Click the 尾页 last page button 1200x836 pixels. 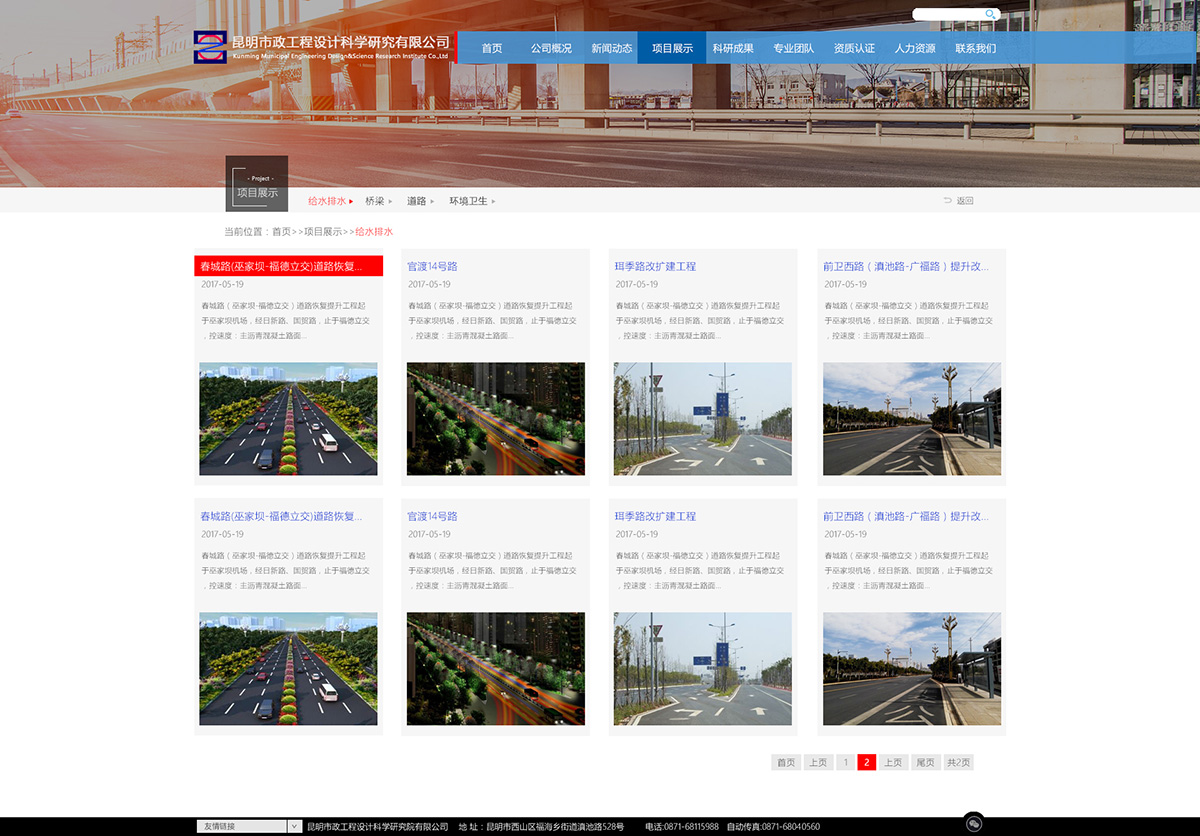click(x=925, y=762)
